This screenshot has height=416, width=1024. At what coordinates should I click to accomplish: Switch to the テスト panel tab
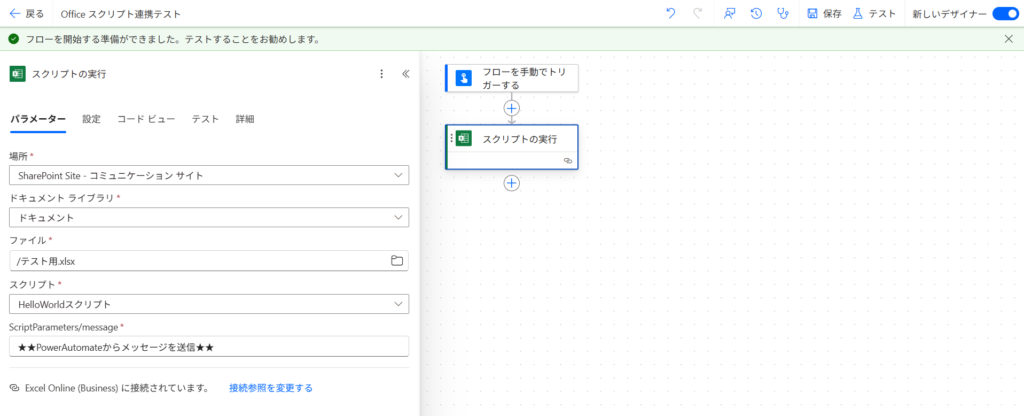205,120
